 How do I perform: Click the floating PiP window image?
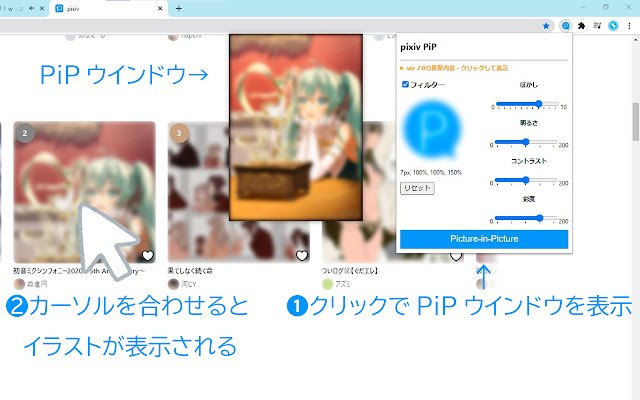296,127
